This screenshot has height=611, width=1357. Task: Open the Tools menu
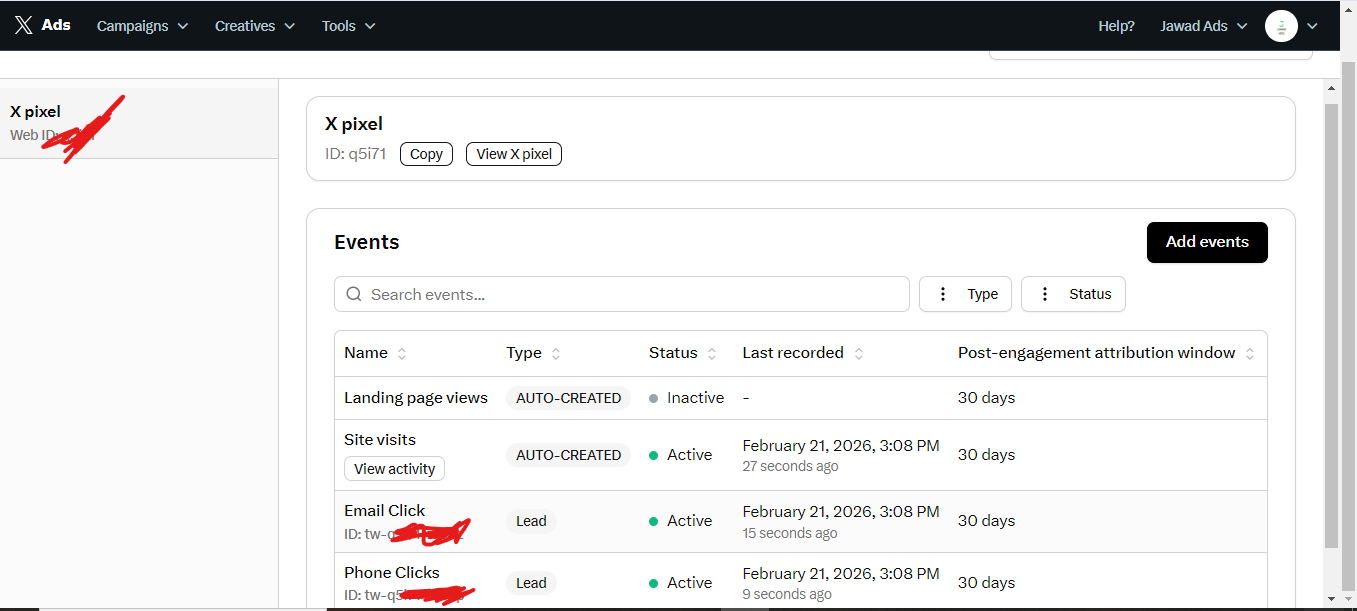(x=348, y=26)
